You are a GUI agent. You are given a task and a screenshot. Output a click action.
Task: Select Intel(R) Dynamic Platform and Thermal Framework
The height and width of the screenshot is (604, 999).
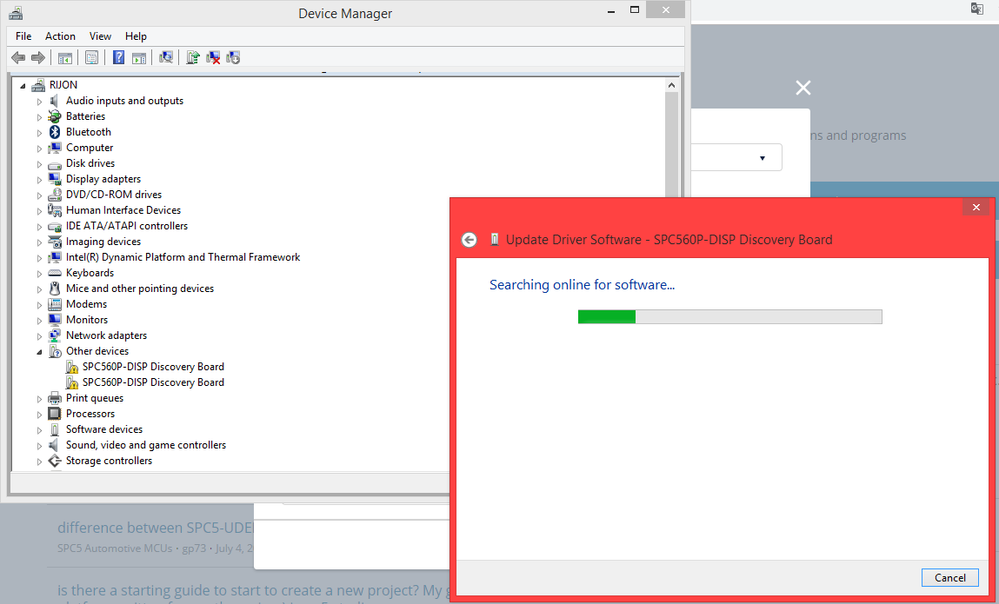183,257
